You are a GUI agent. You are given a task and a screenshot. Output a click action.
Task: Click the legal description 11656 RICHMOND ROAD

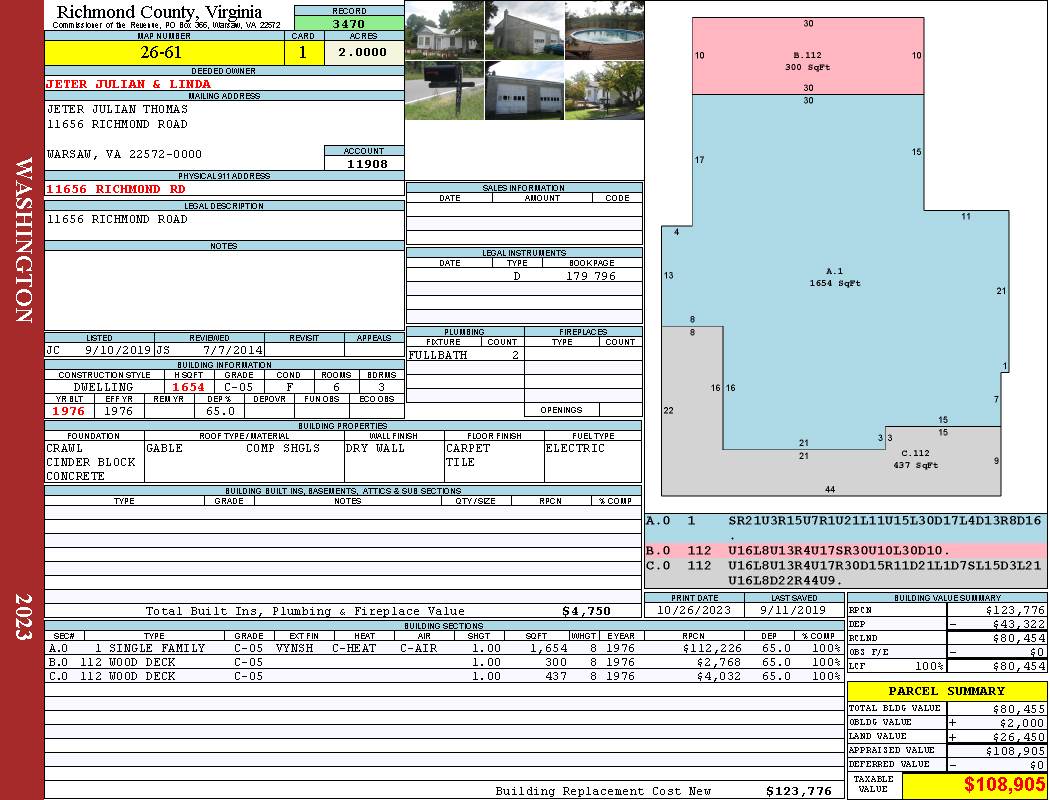pos(117,219)
